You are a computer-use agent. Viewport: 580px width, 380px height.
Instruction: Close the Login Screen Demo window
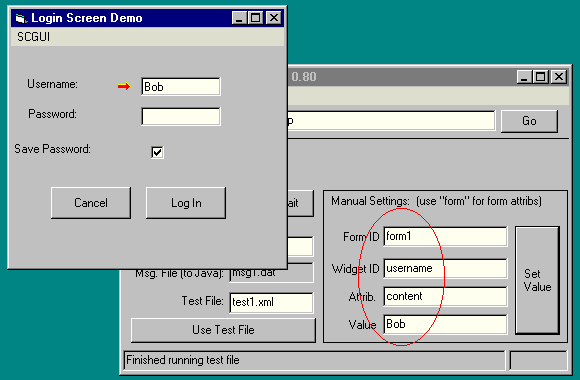point(274,18)
